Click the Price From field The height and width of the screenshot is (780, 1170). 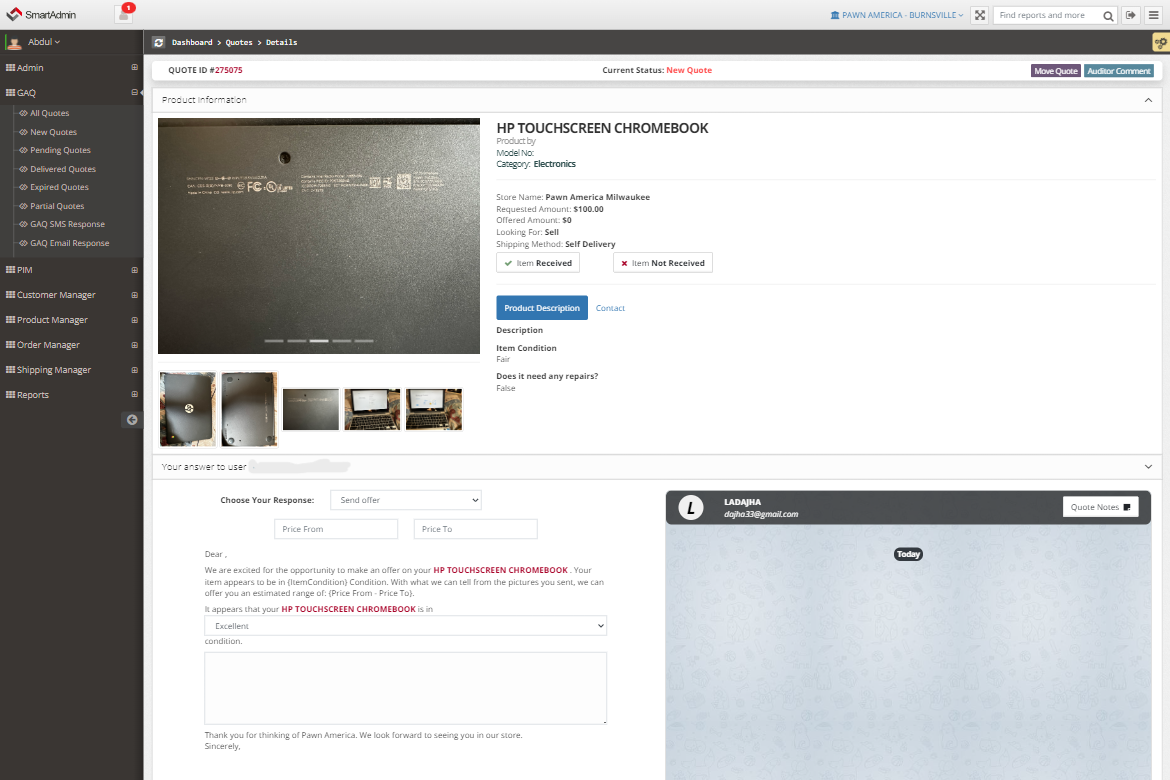click(x=336, y=529)
